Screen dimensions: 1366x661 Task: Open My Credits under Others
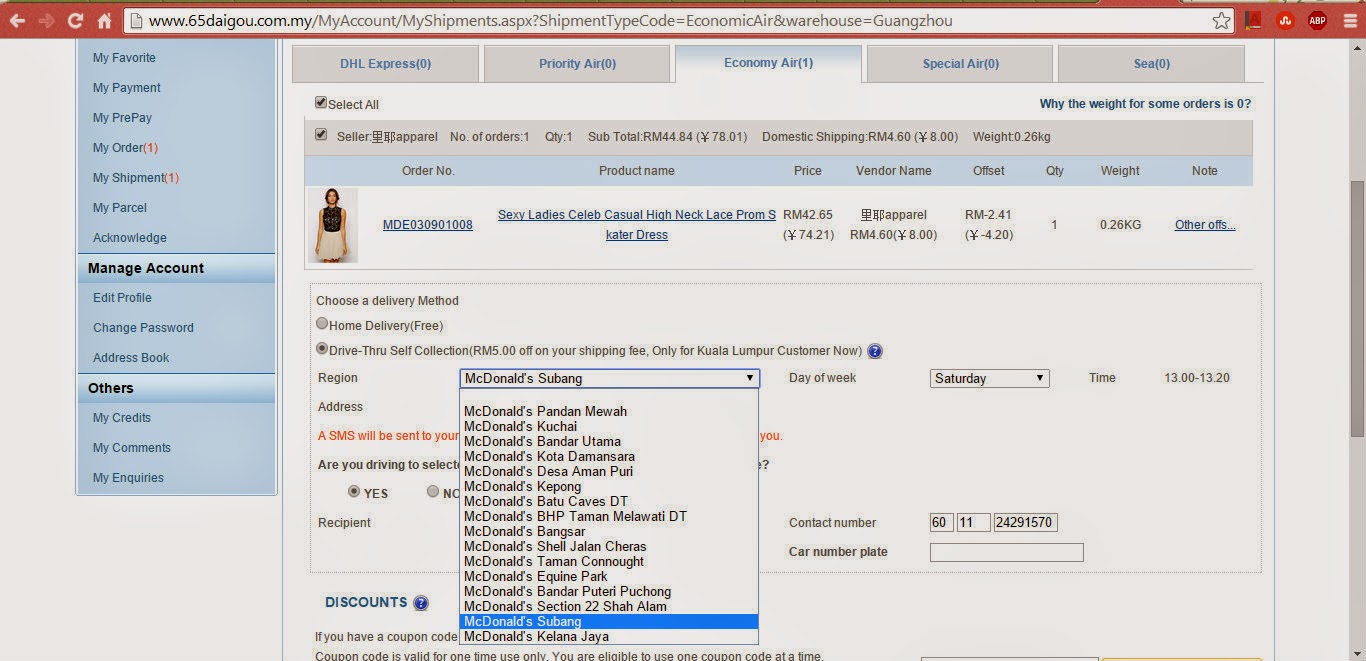122,418
